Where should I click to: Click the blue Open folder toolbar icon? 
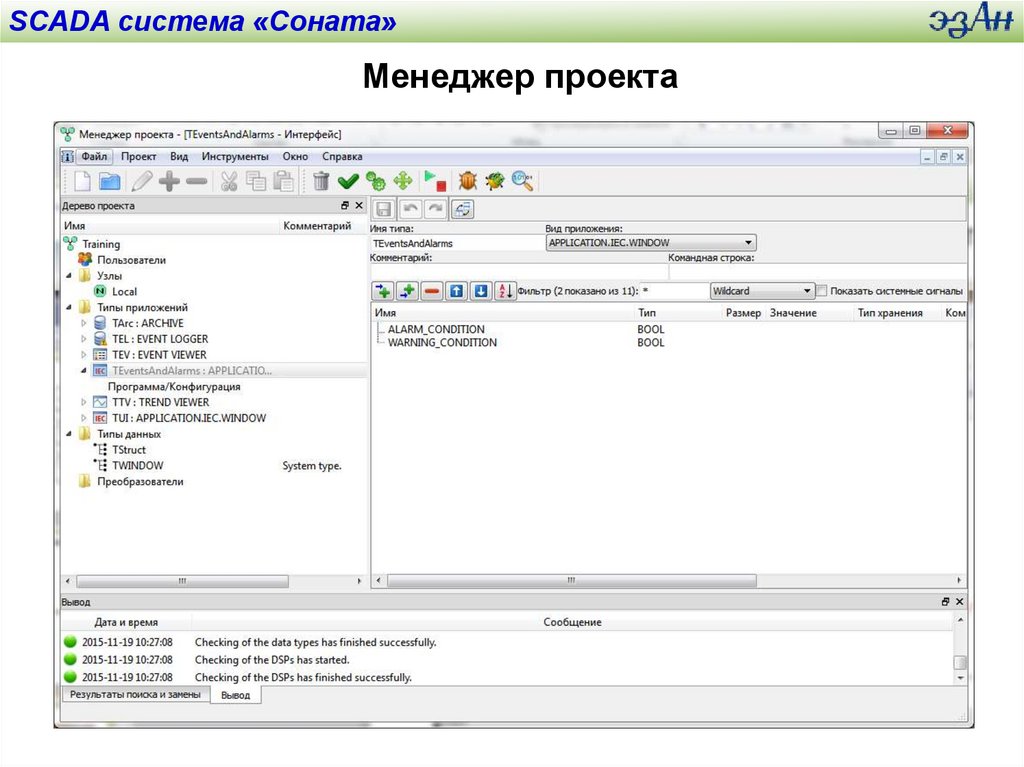(x=109, y=181)
